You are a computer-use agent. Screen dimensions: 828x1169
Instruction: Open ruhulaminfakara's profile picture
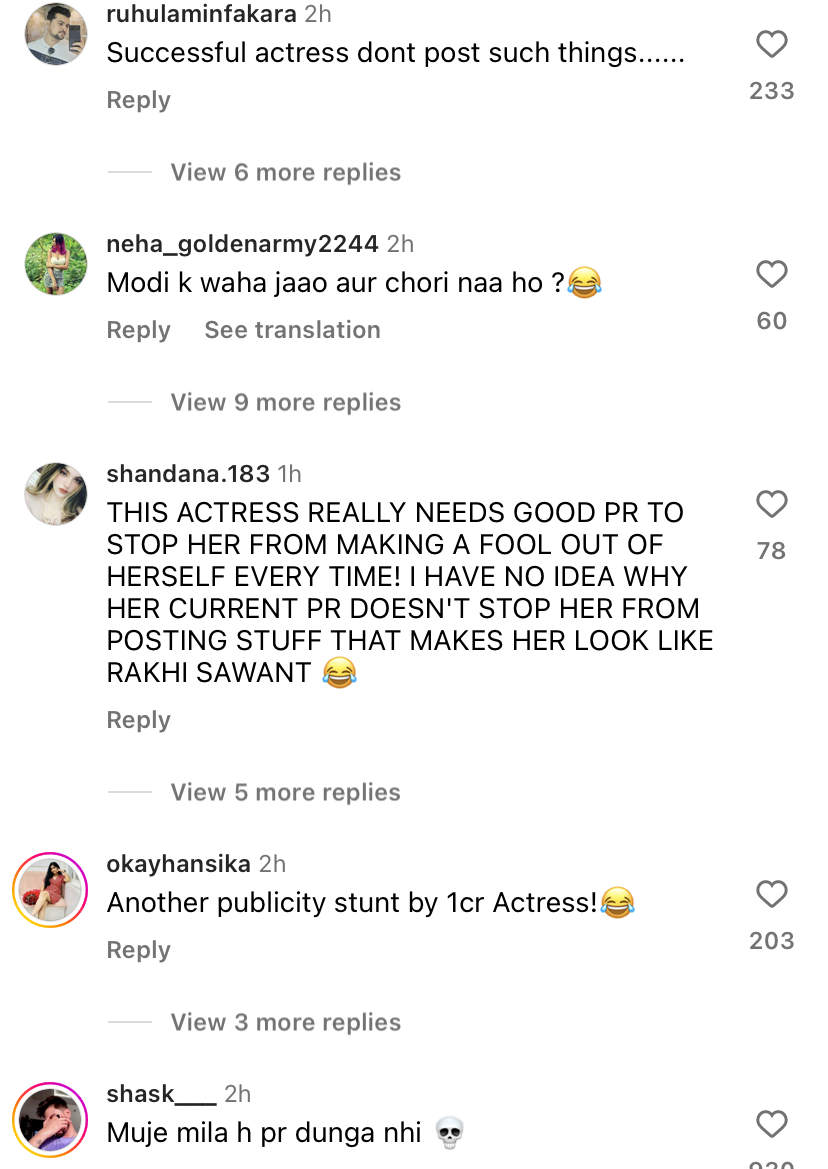pos(56,35)
